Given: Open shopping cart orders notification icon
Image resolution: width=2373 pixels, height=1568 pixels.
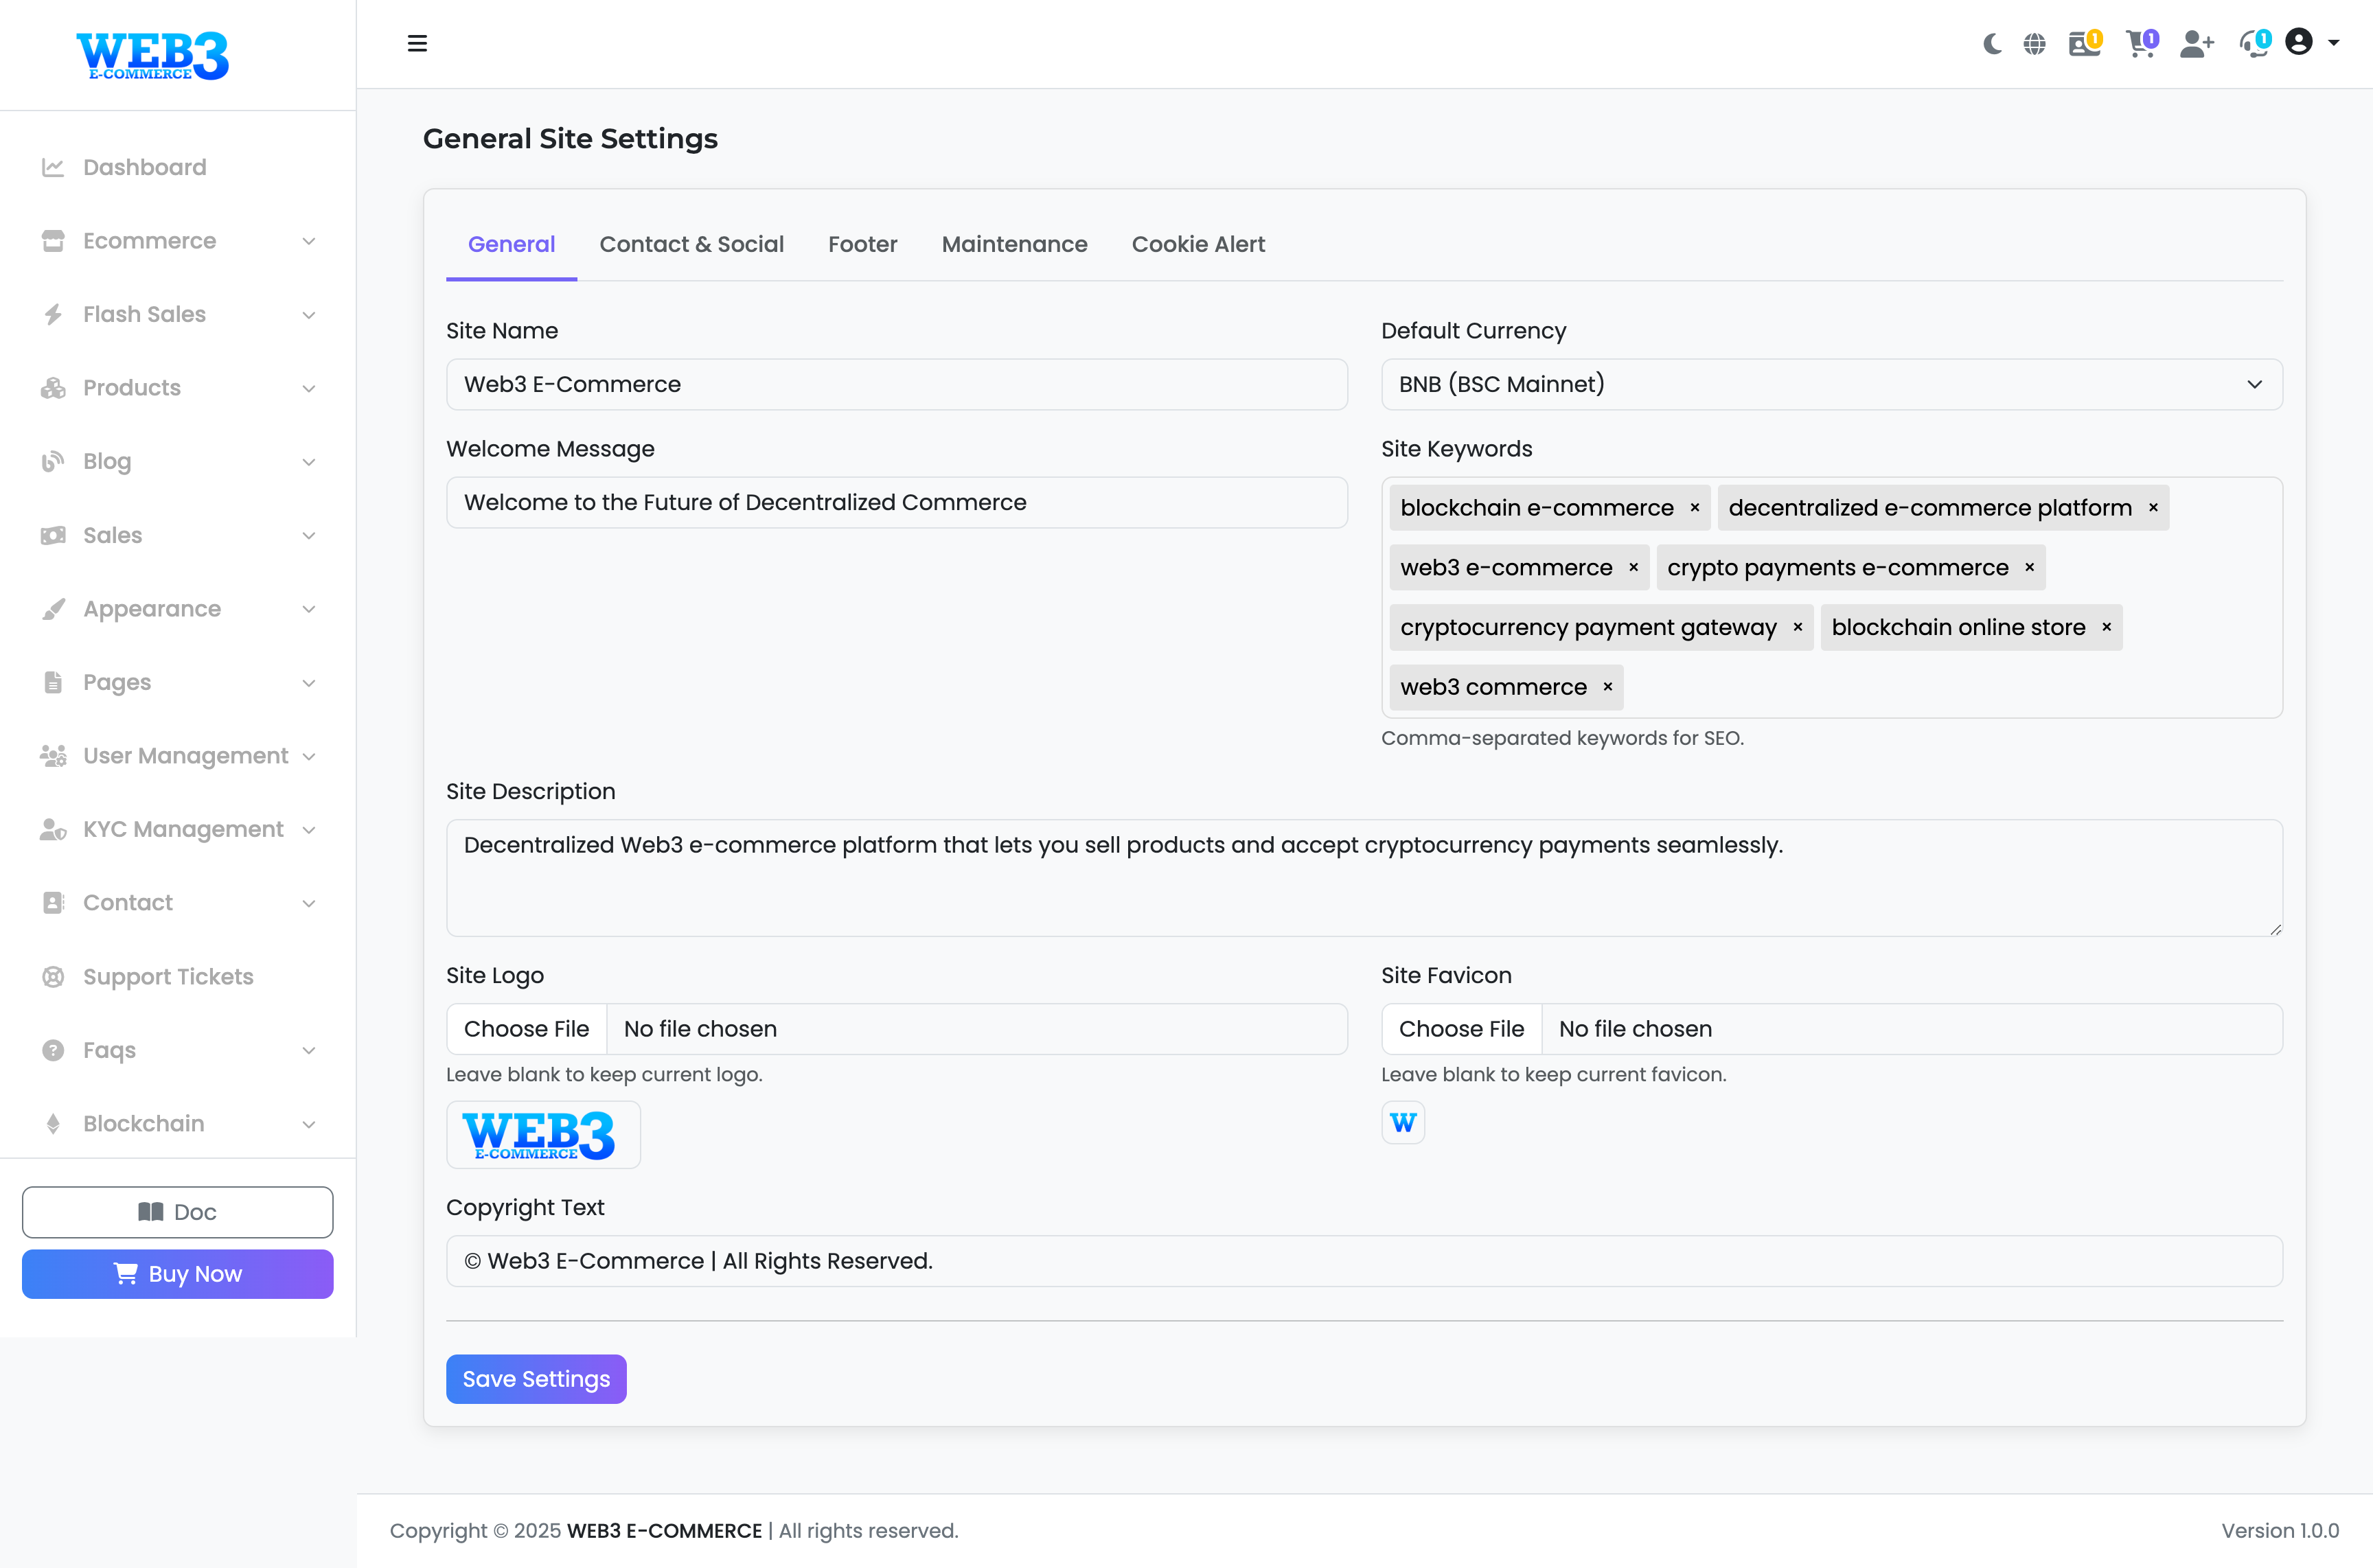Looking at the screenshot, I should pos(2139,44).
